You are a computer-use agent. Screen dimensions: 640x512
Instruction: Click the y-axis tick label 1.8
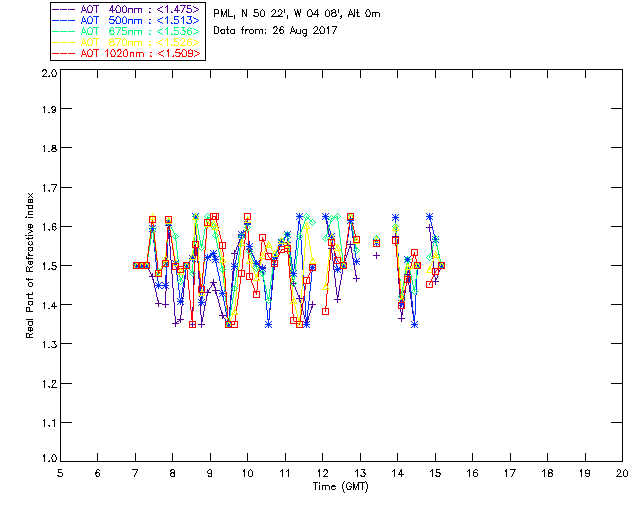click(49, 148)
